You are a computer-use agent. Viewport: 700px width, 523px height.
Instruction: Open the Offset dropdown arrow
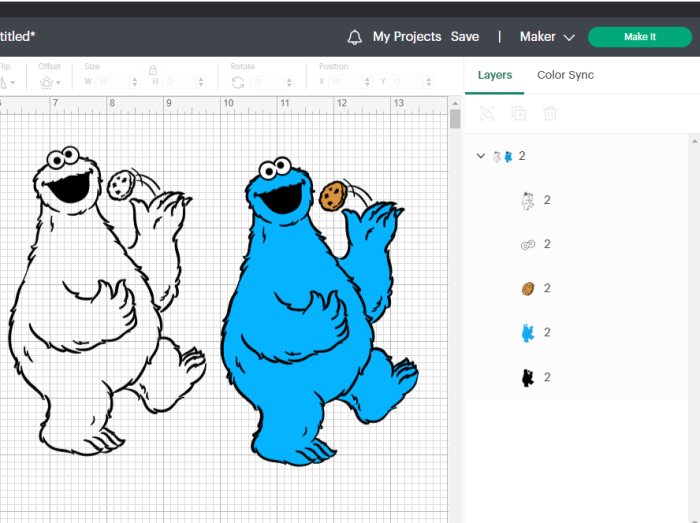click(58, 83)
